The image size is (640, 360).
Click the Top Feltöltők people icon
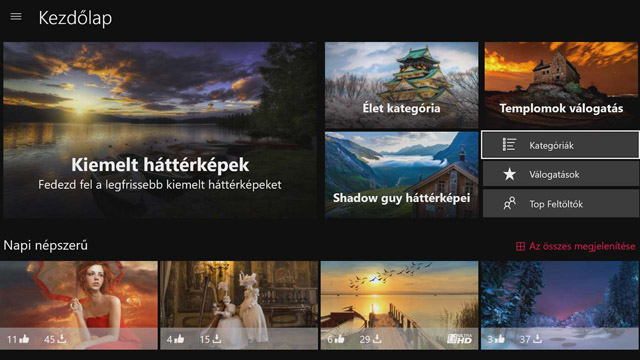509,204
